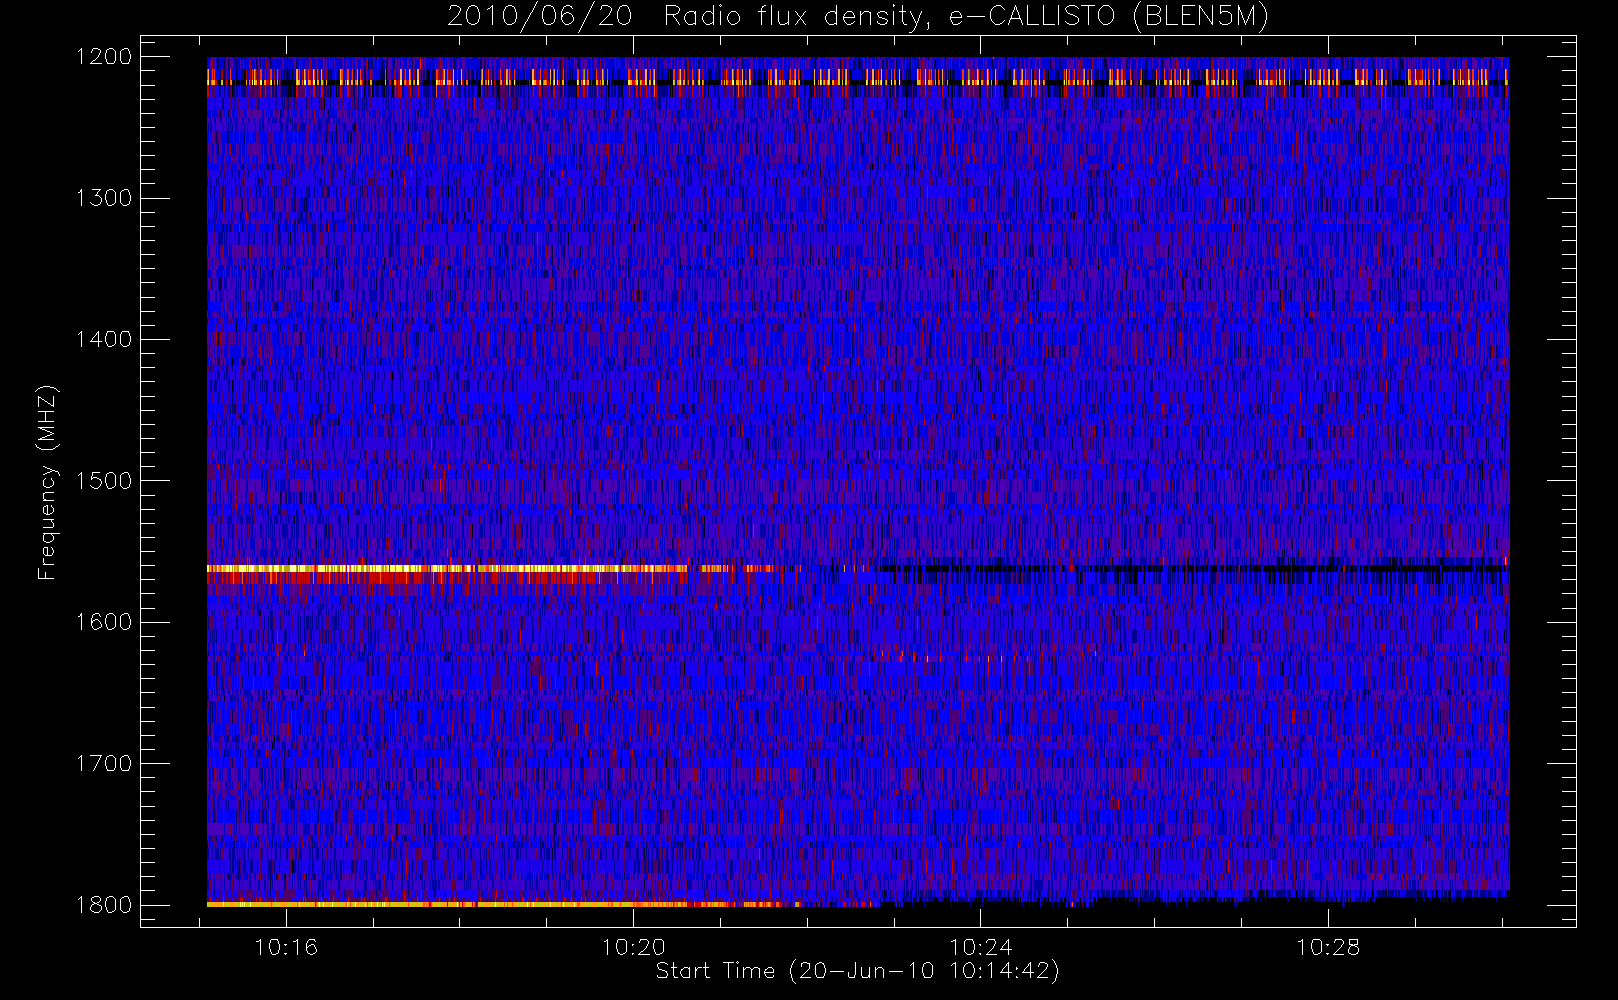Click the plot title text e-CALLISTO (BLEN5M)

pyautogui.click(x=1109, y=17)
